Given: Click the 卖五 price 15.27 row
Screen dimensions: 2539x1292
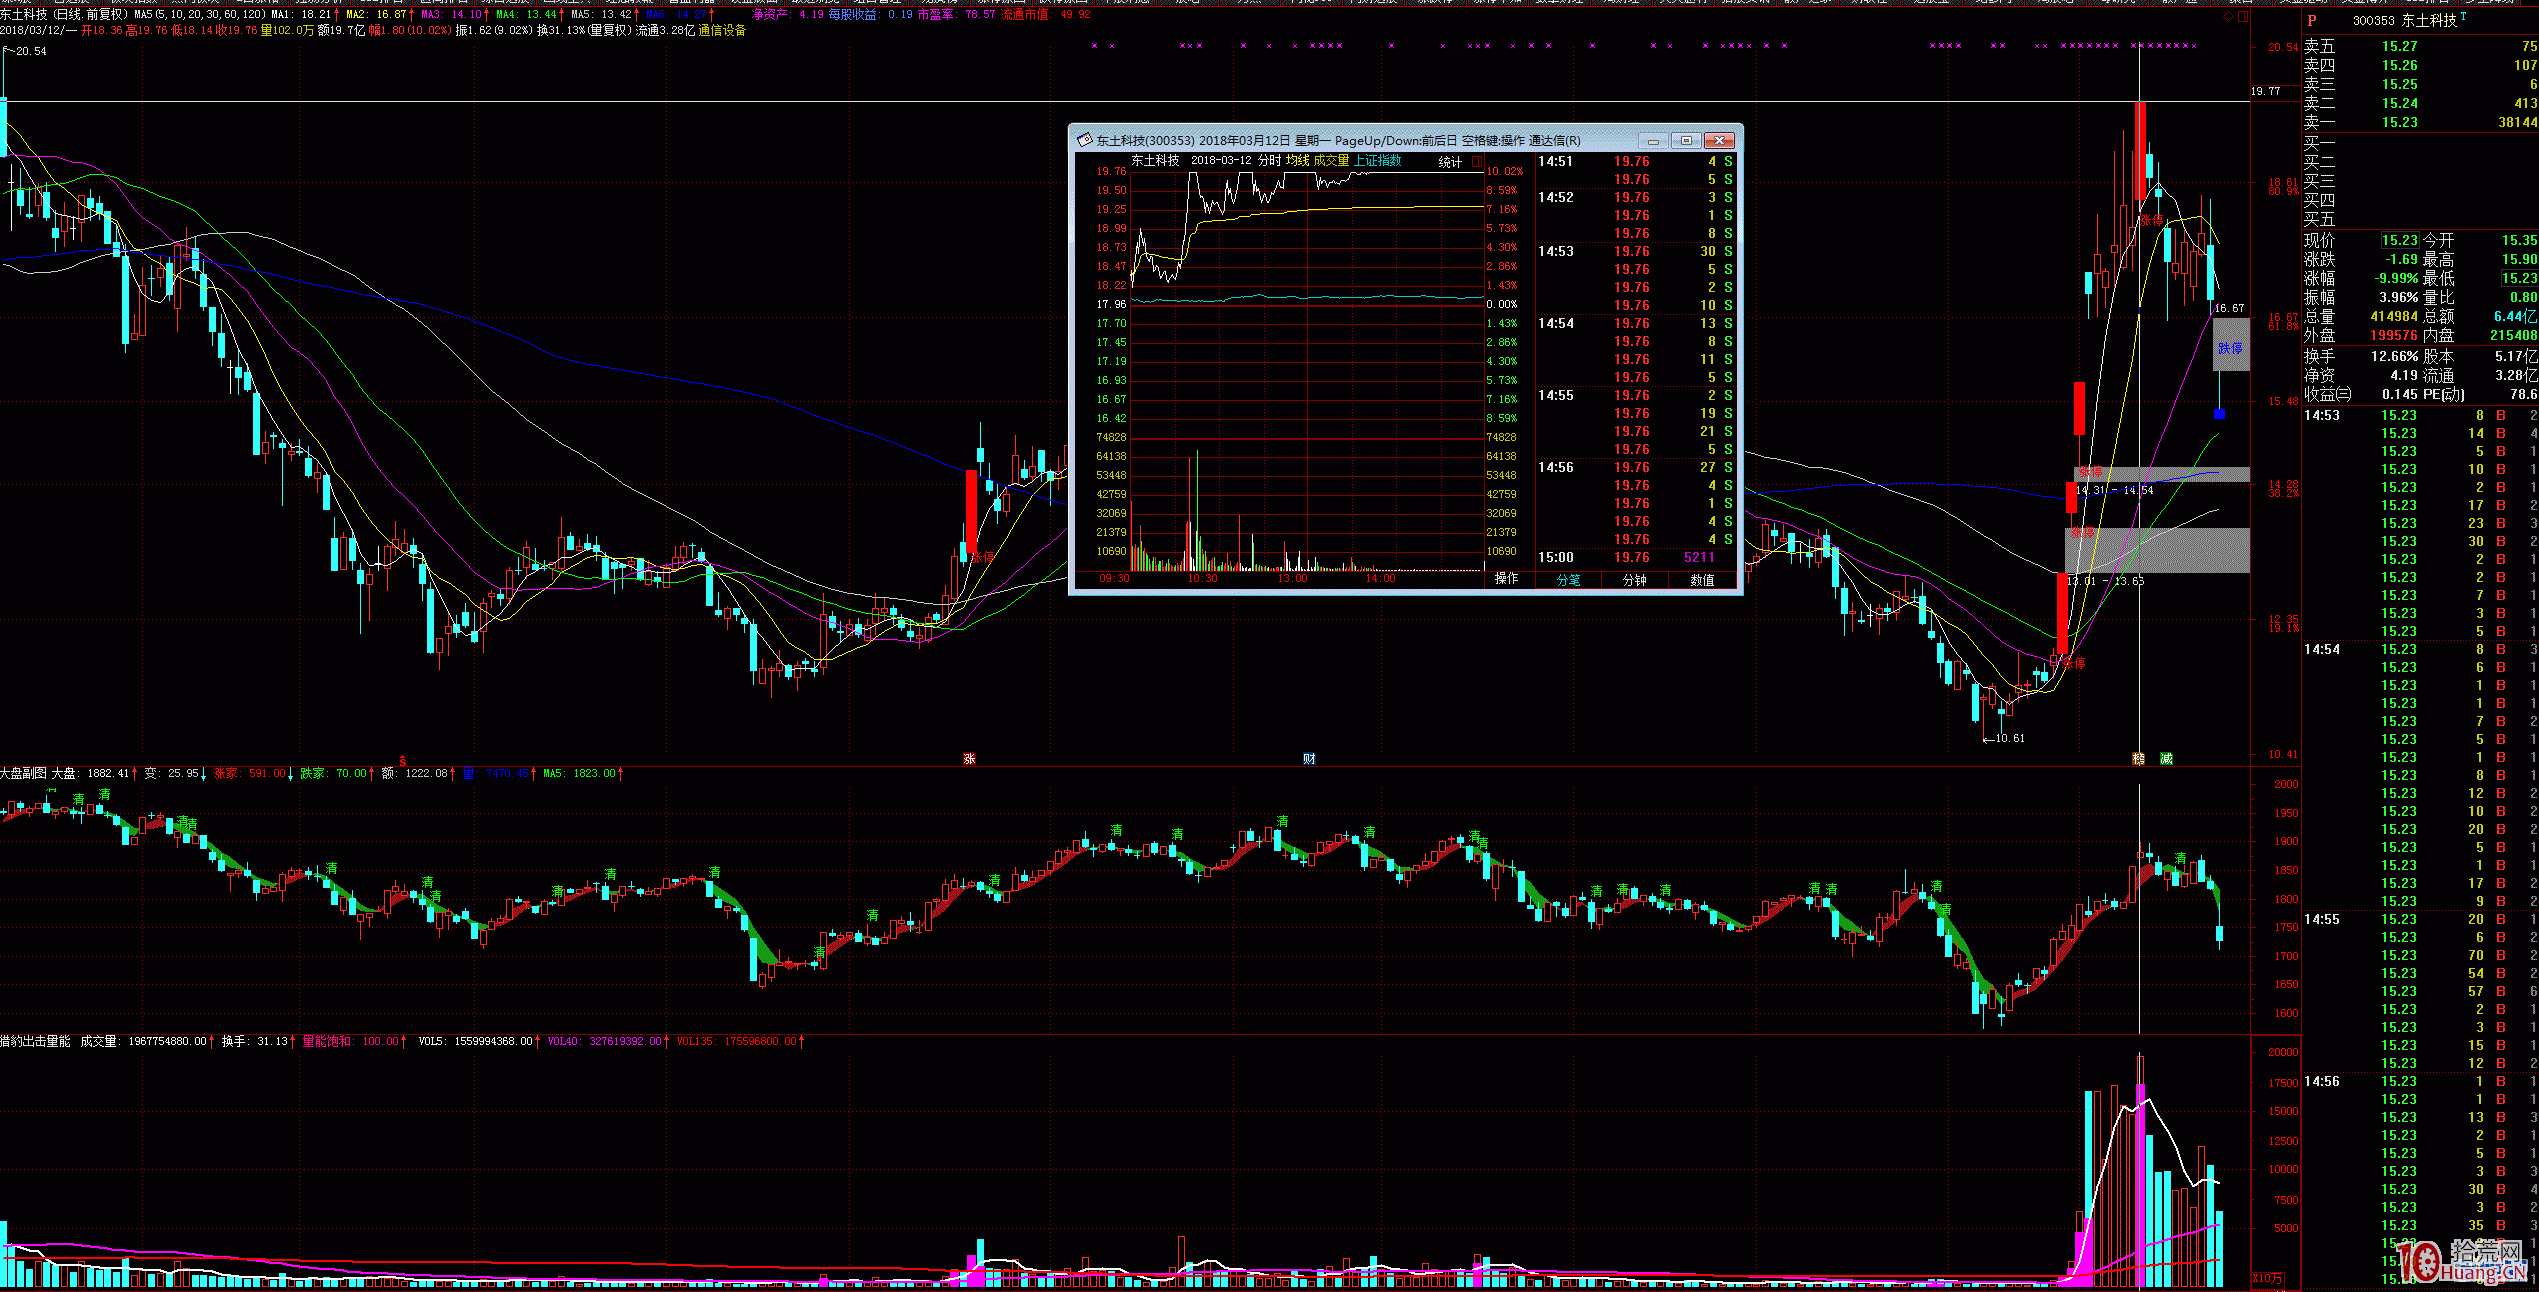Looking at the screenshot, I should coord(2420,46).
